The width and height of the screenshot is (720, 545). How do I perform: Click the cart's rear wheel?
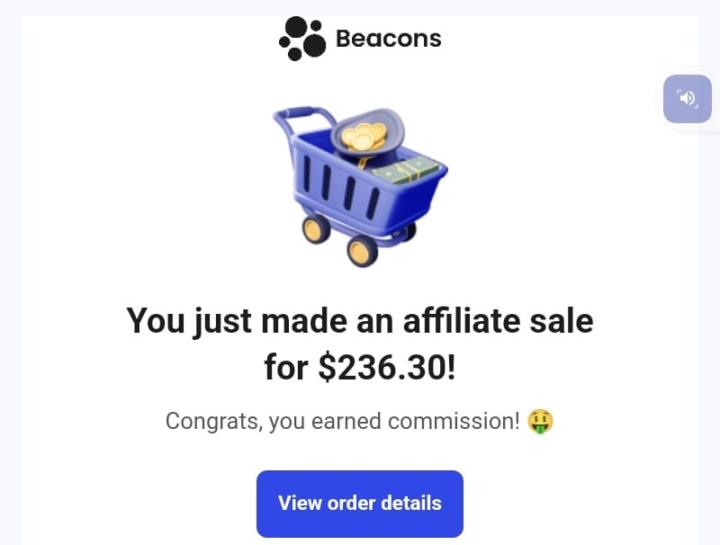(317, 229)
